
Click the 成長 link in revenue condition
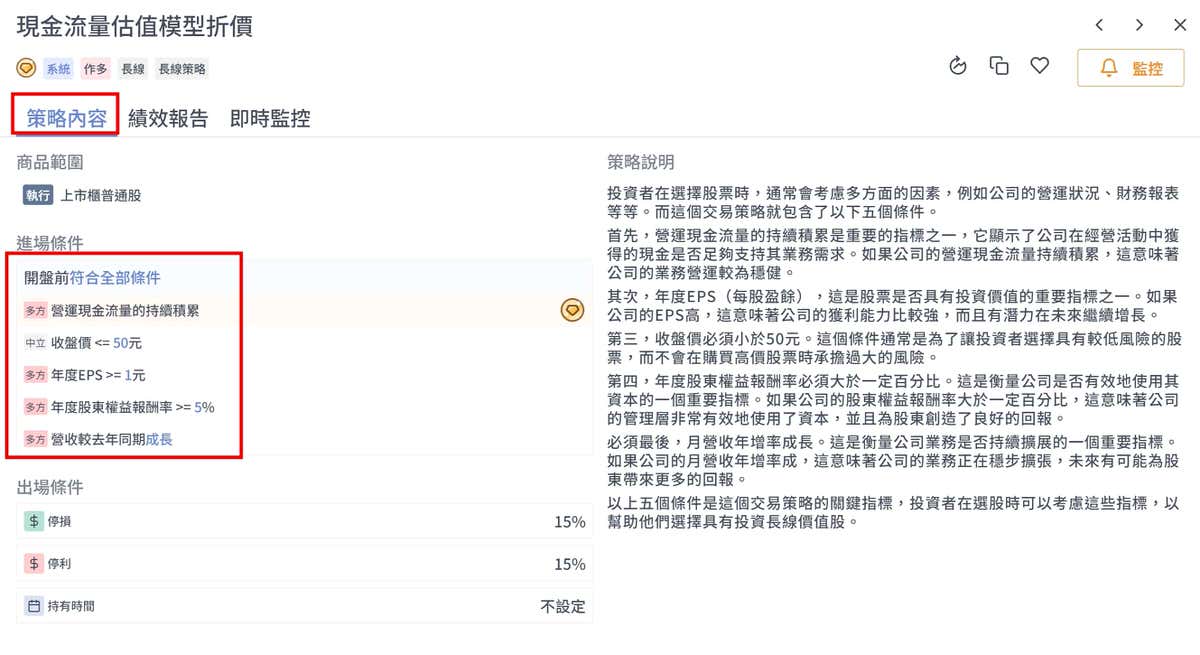159,439
